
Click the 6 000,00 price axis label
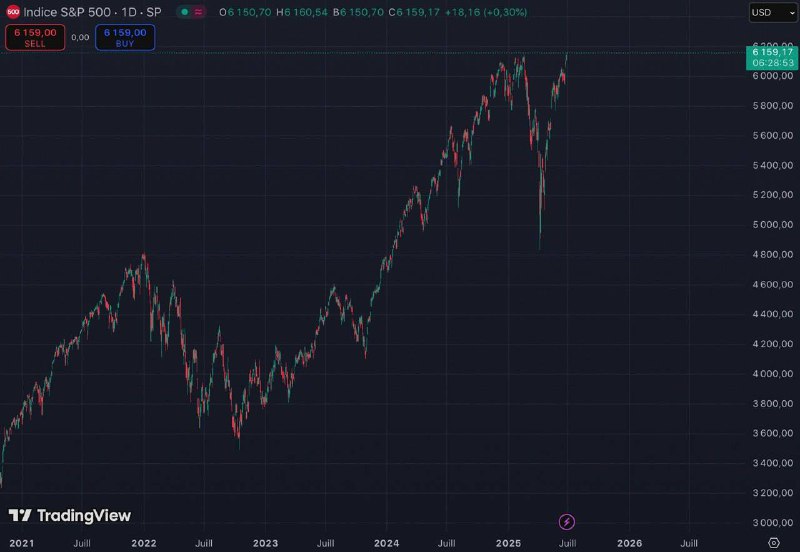(773, 76)
